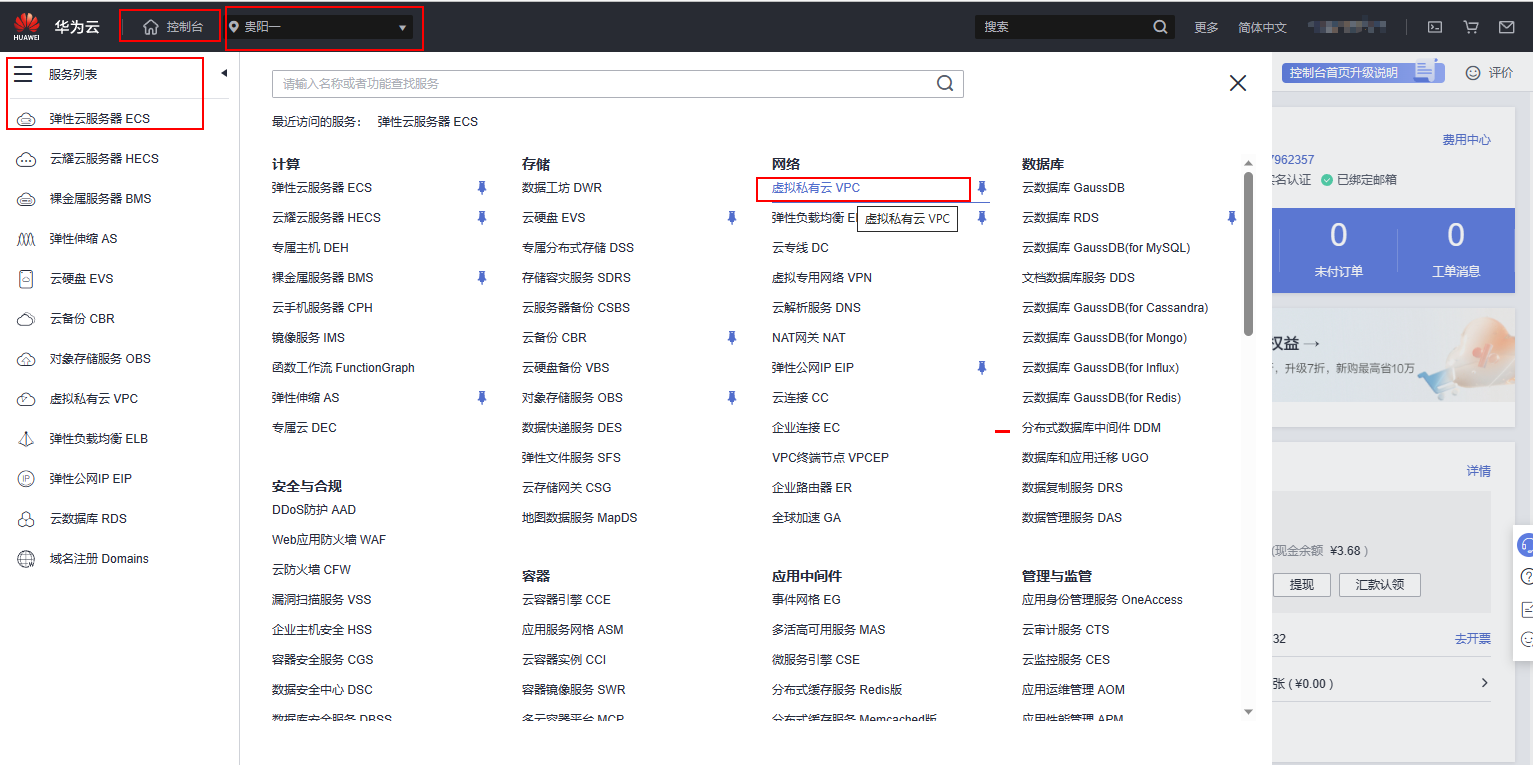Select 弹性负载均衡 ELB in the left sidebar
This screenshot has width=1533, height=765.
[x=99, y=439]
